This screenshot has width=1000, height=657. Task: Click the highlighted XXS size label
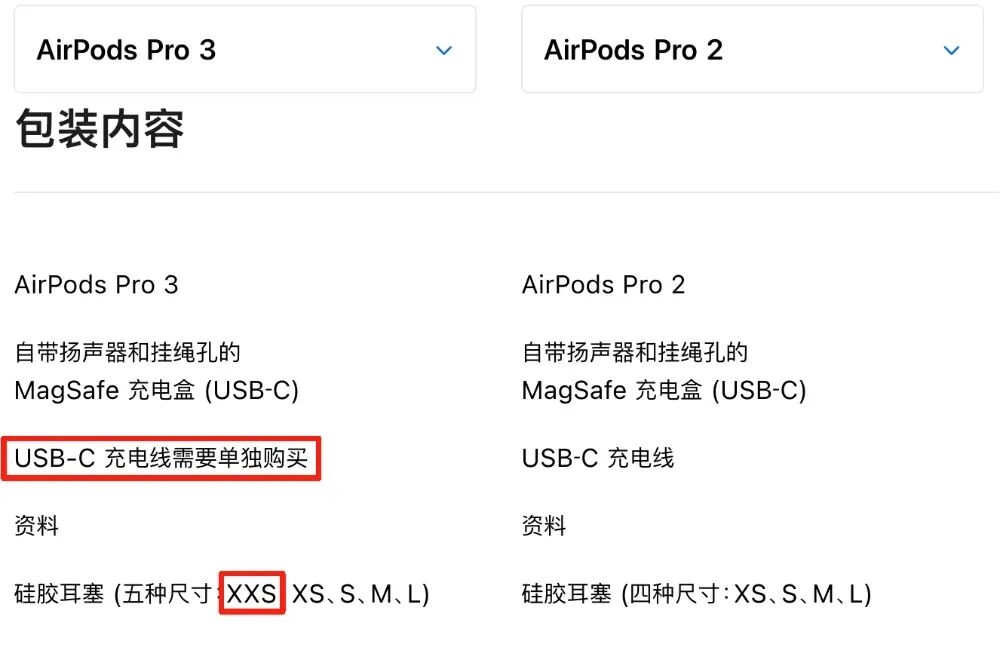click(x=252, y=593)
